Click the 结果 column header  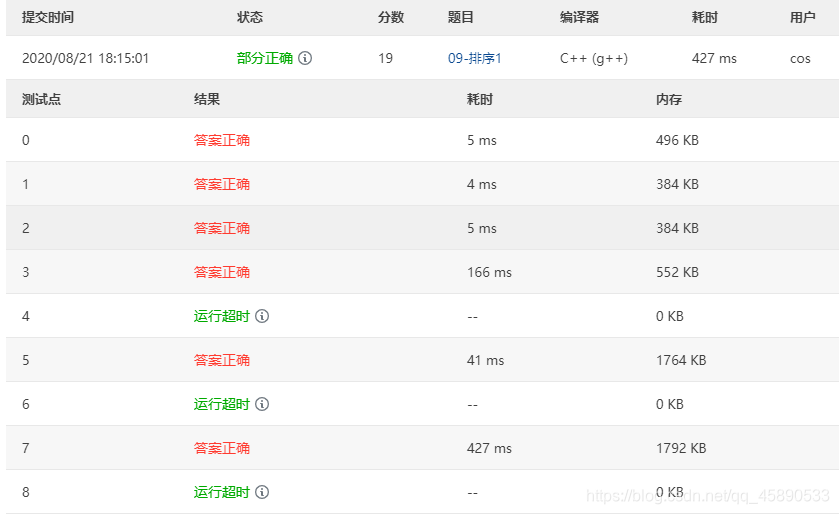(x=207, y=99)
